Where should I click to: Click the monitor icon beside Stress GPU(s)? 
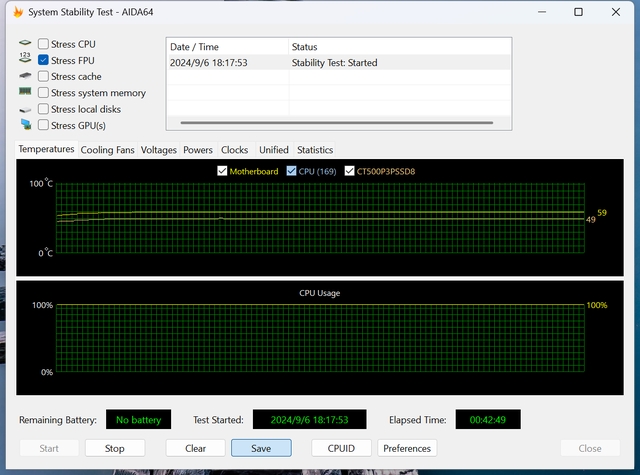click(26, 124)
